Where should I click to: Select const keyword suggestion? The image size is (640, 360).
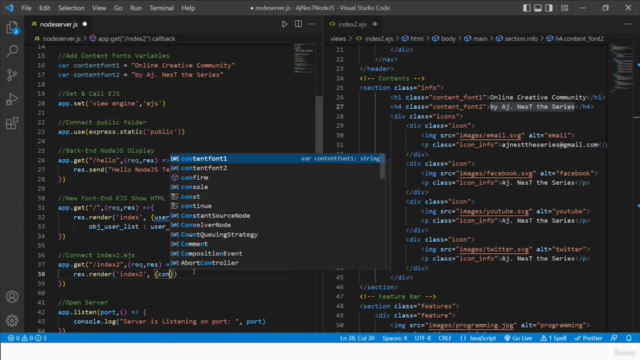click(276, 197)
